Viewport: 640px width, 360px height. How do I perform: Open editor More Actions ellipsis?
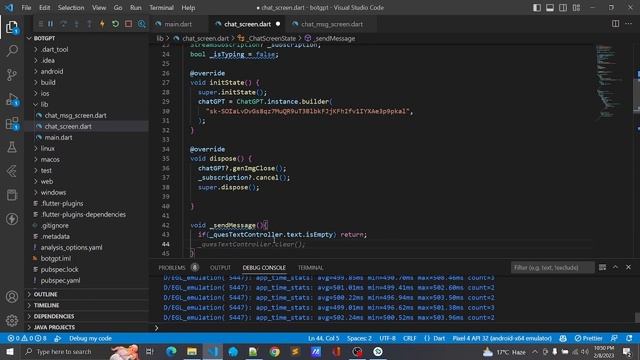[x=629, y=24]
